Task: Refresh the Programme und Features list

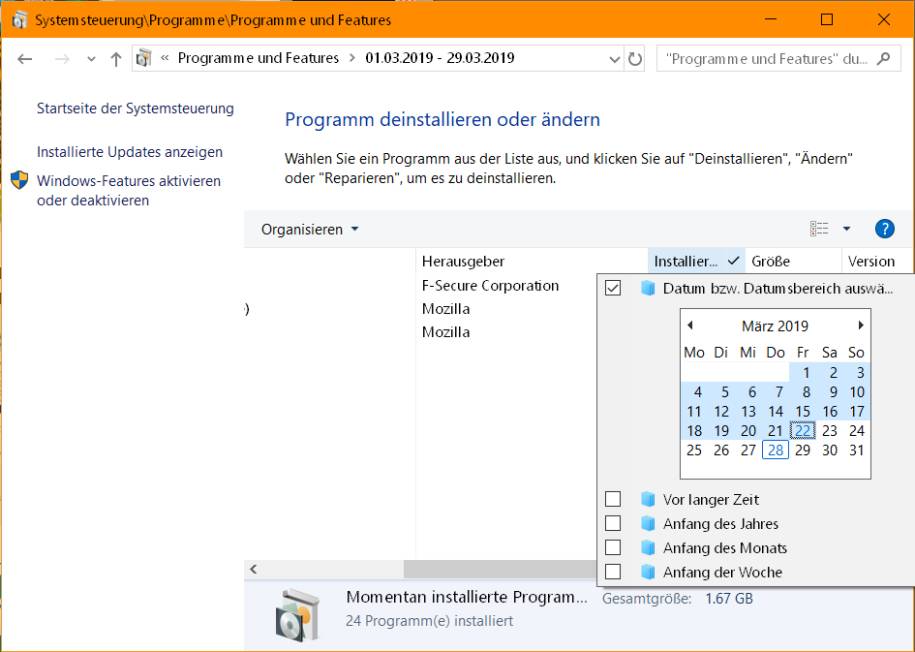Action: click(635, 59)
